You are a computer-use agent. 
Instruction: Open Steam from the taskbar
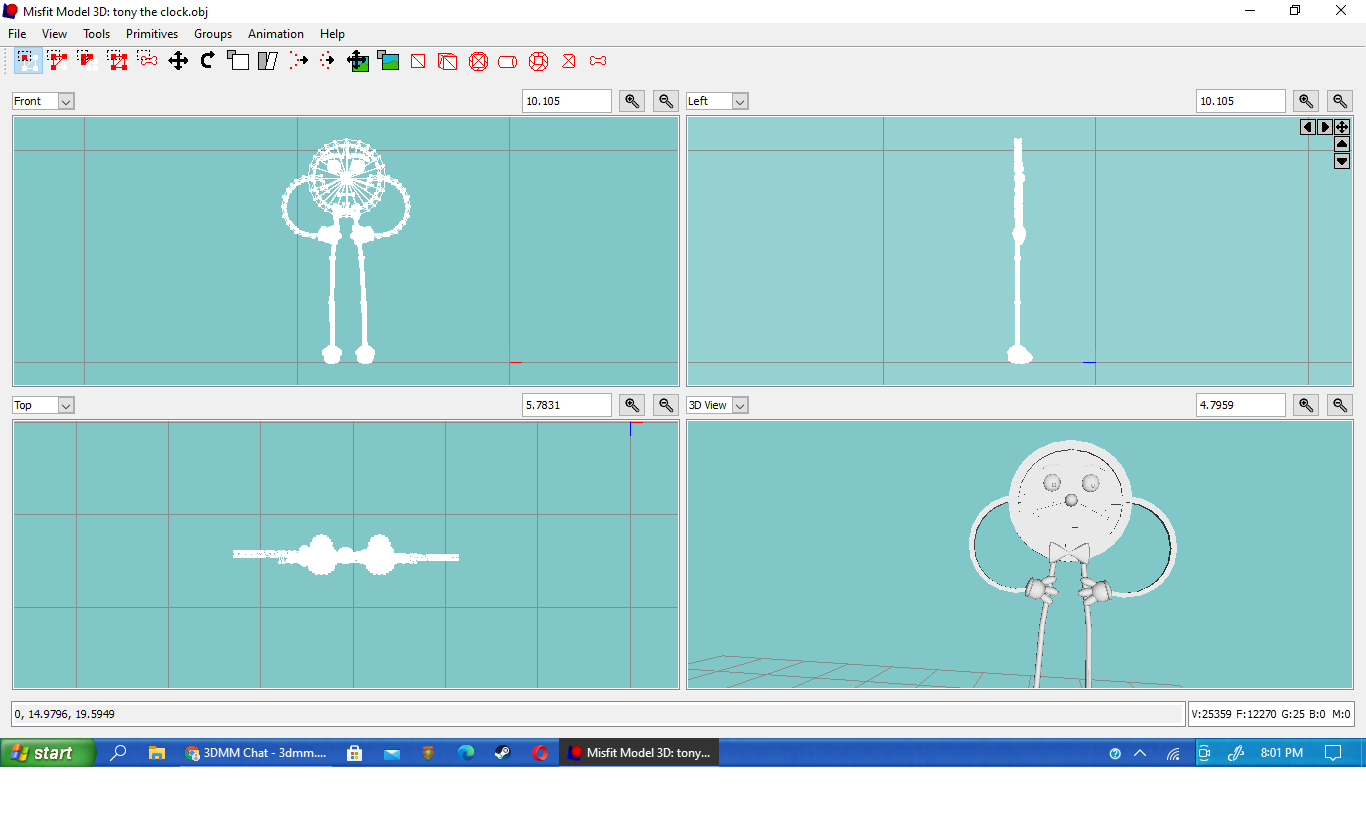point(503,753)
